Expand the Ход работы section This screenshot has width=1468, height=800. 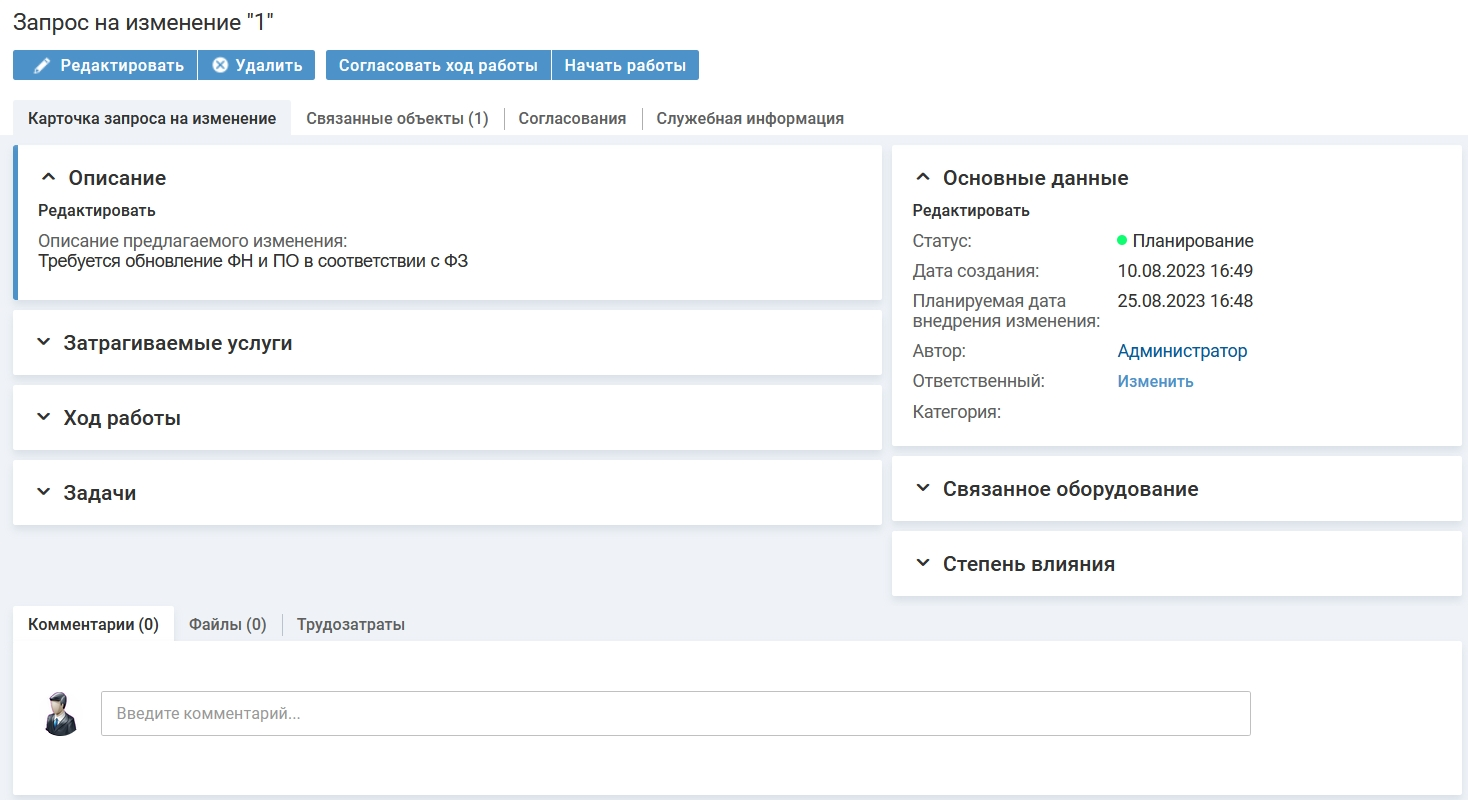[x=43, y=417]
